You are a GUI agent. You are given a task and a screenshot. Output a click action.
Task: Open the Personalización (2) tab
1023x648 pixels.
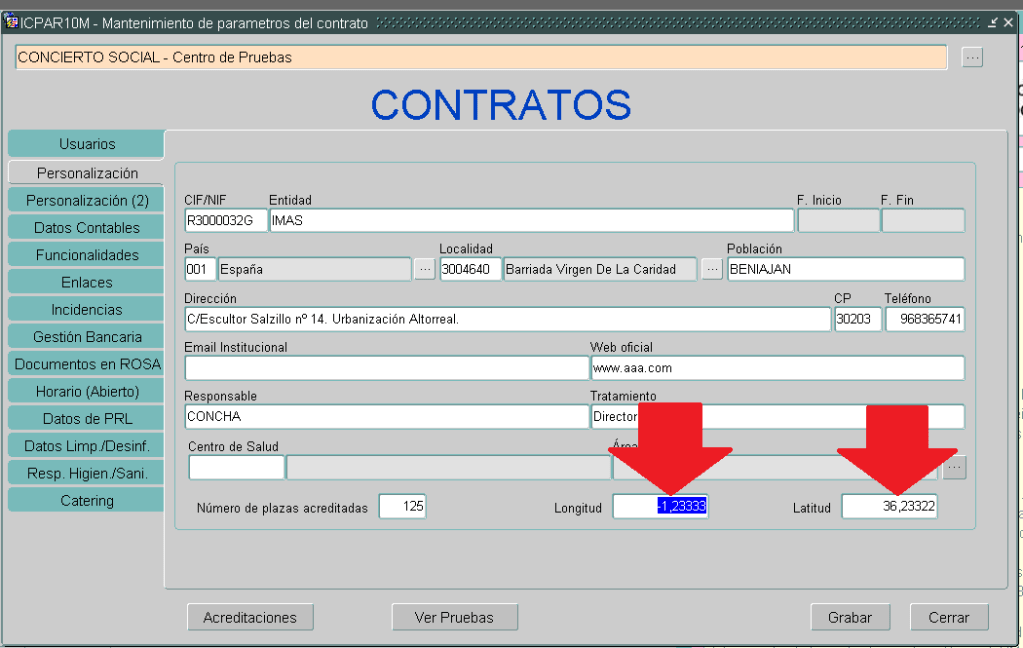pyautogui.click(x=86, y=200)
